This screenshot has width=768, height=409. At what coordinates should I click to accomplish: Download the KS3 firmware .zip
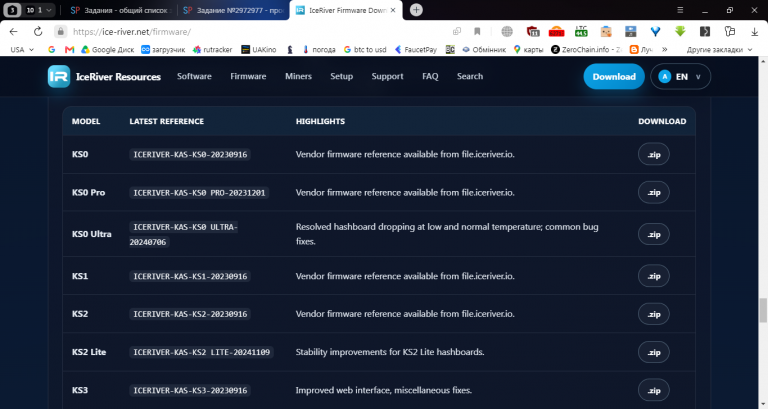pyautogui.click(x=653, y=390)
